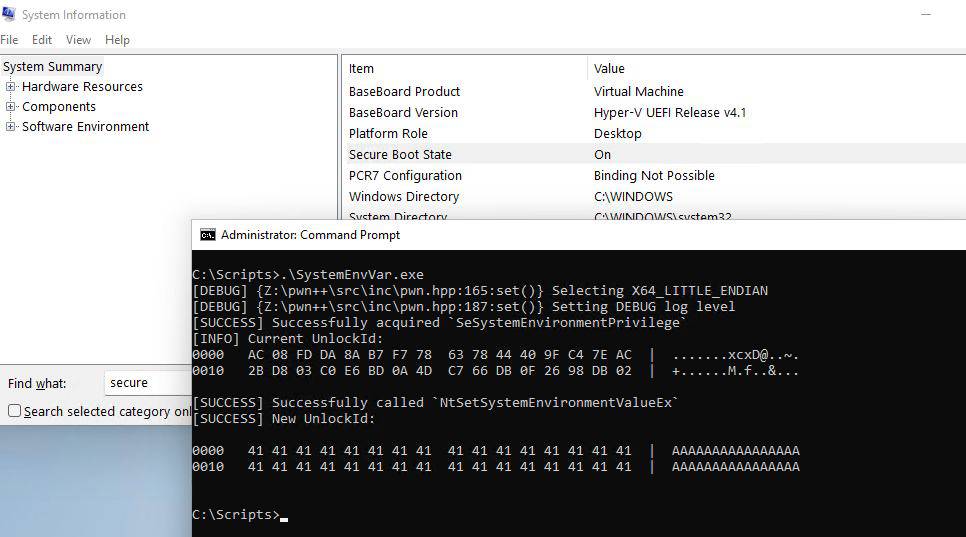Expand the Software Environment tree node
Image resolution: width=966 pixels, height=537 pixels.
tap(11, 127)
